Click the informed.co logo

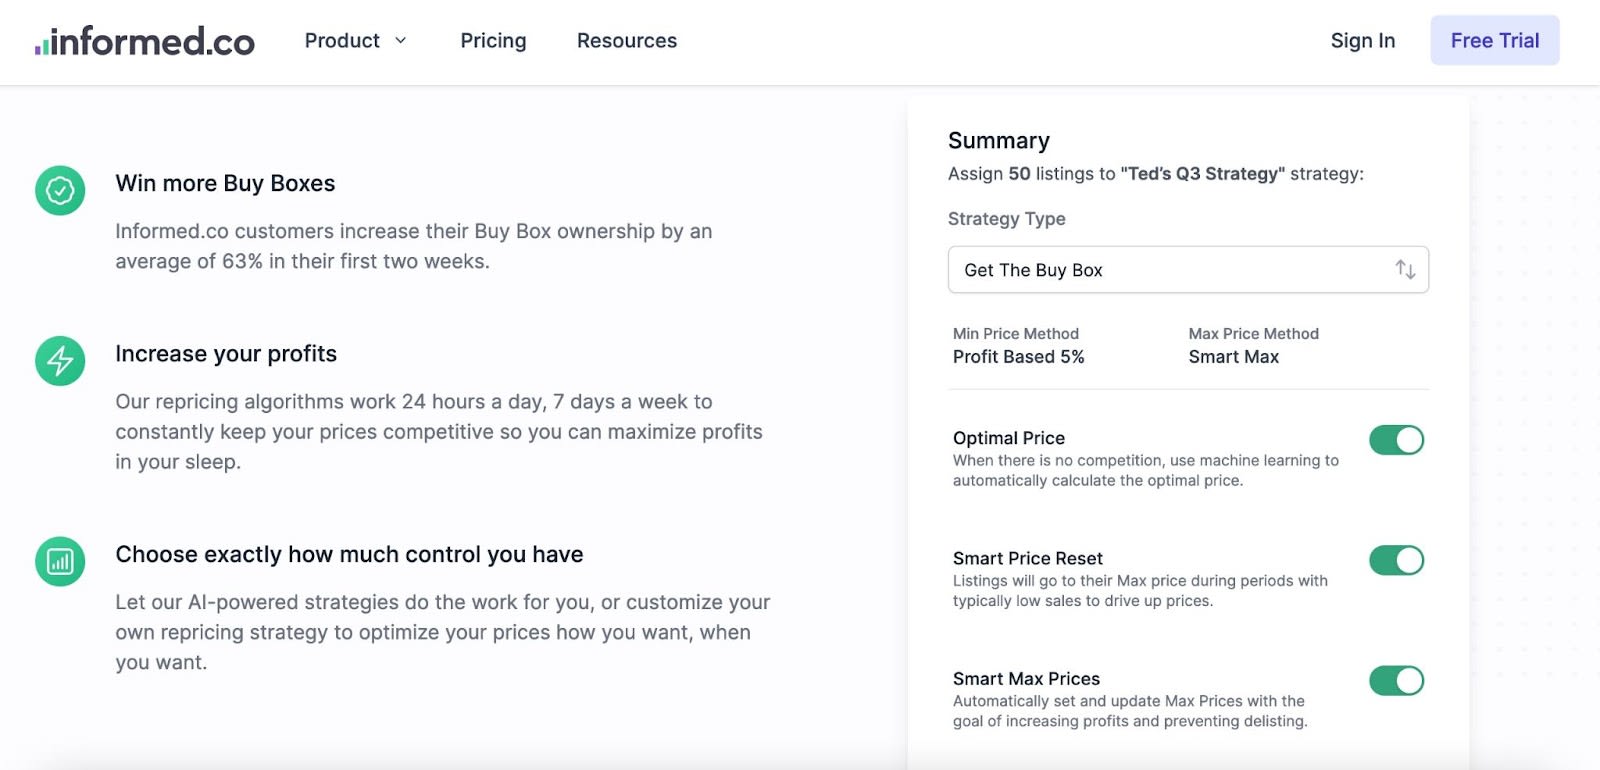(145, 41)
